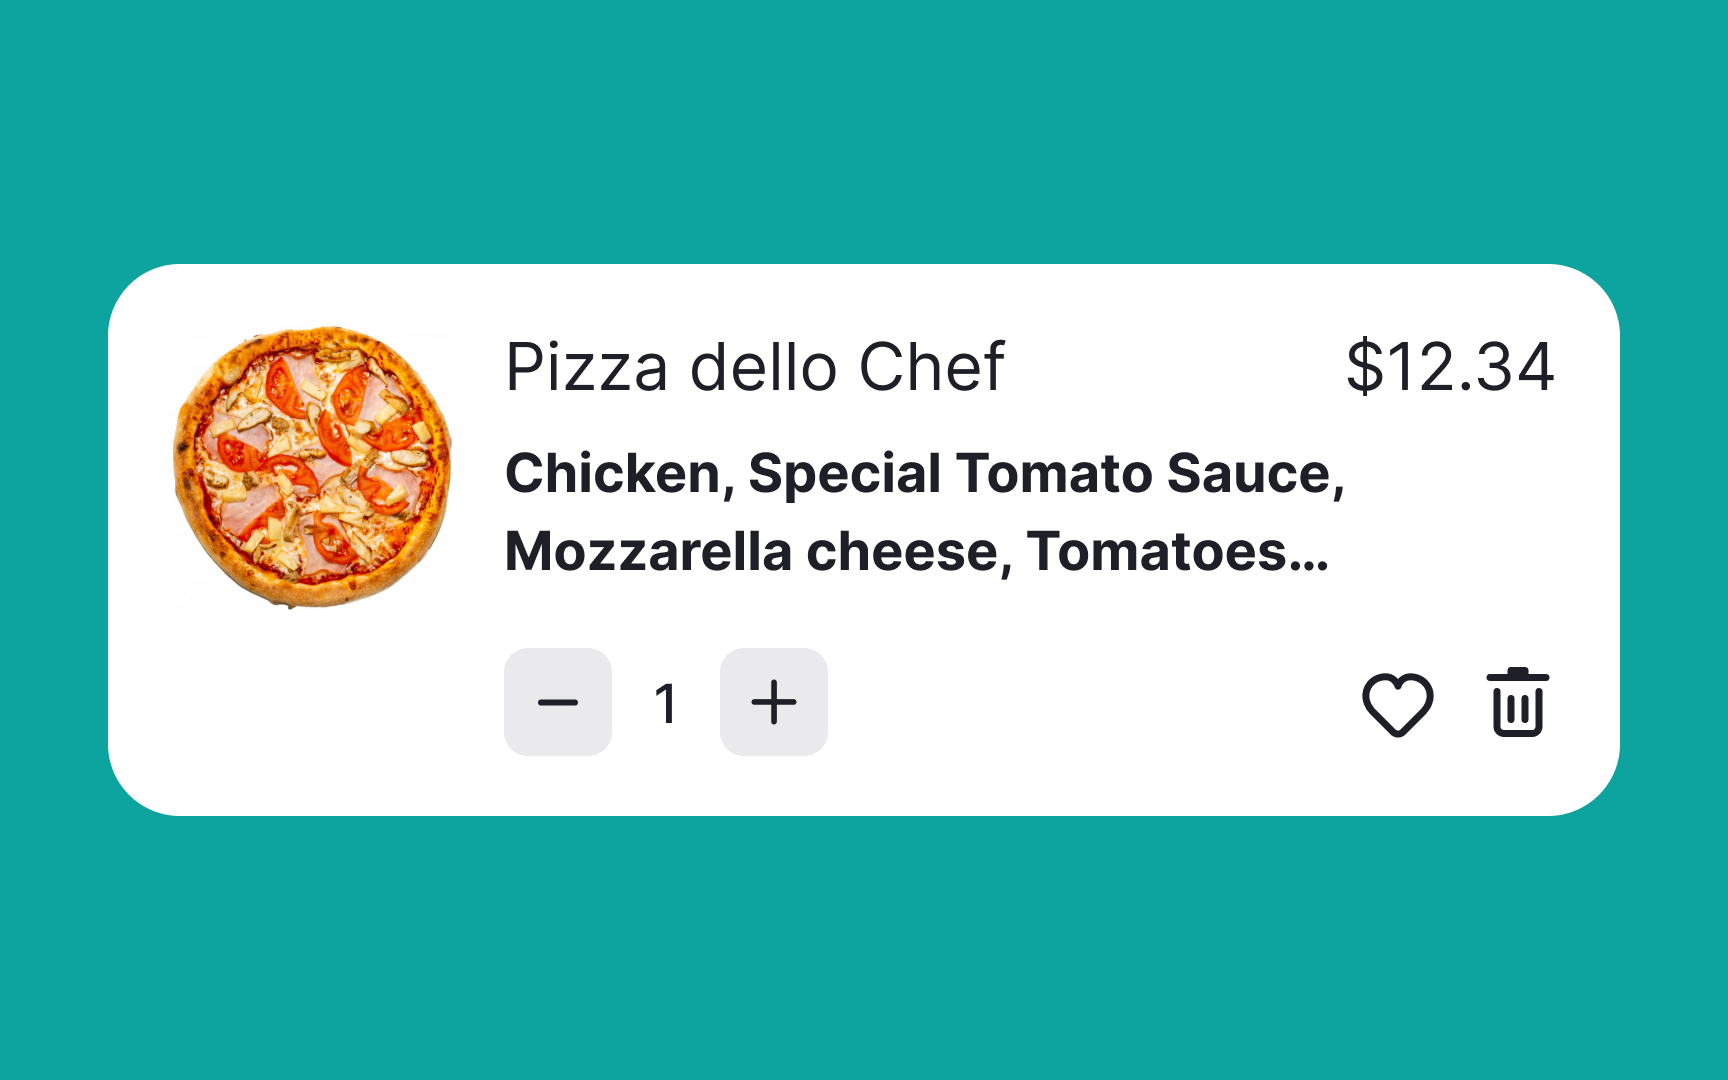The image size is (1728, 1080).
Task: Open the pizza thumbnail image
Action: 313,467
